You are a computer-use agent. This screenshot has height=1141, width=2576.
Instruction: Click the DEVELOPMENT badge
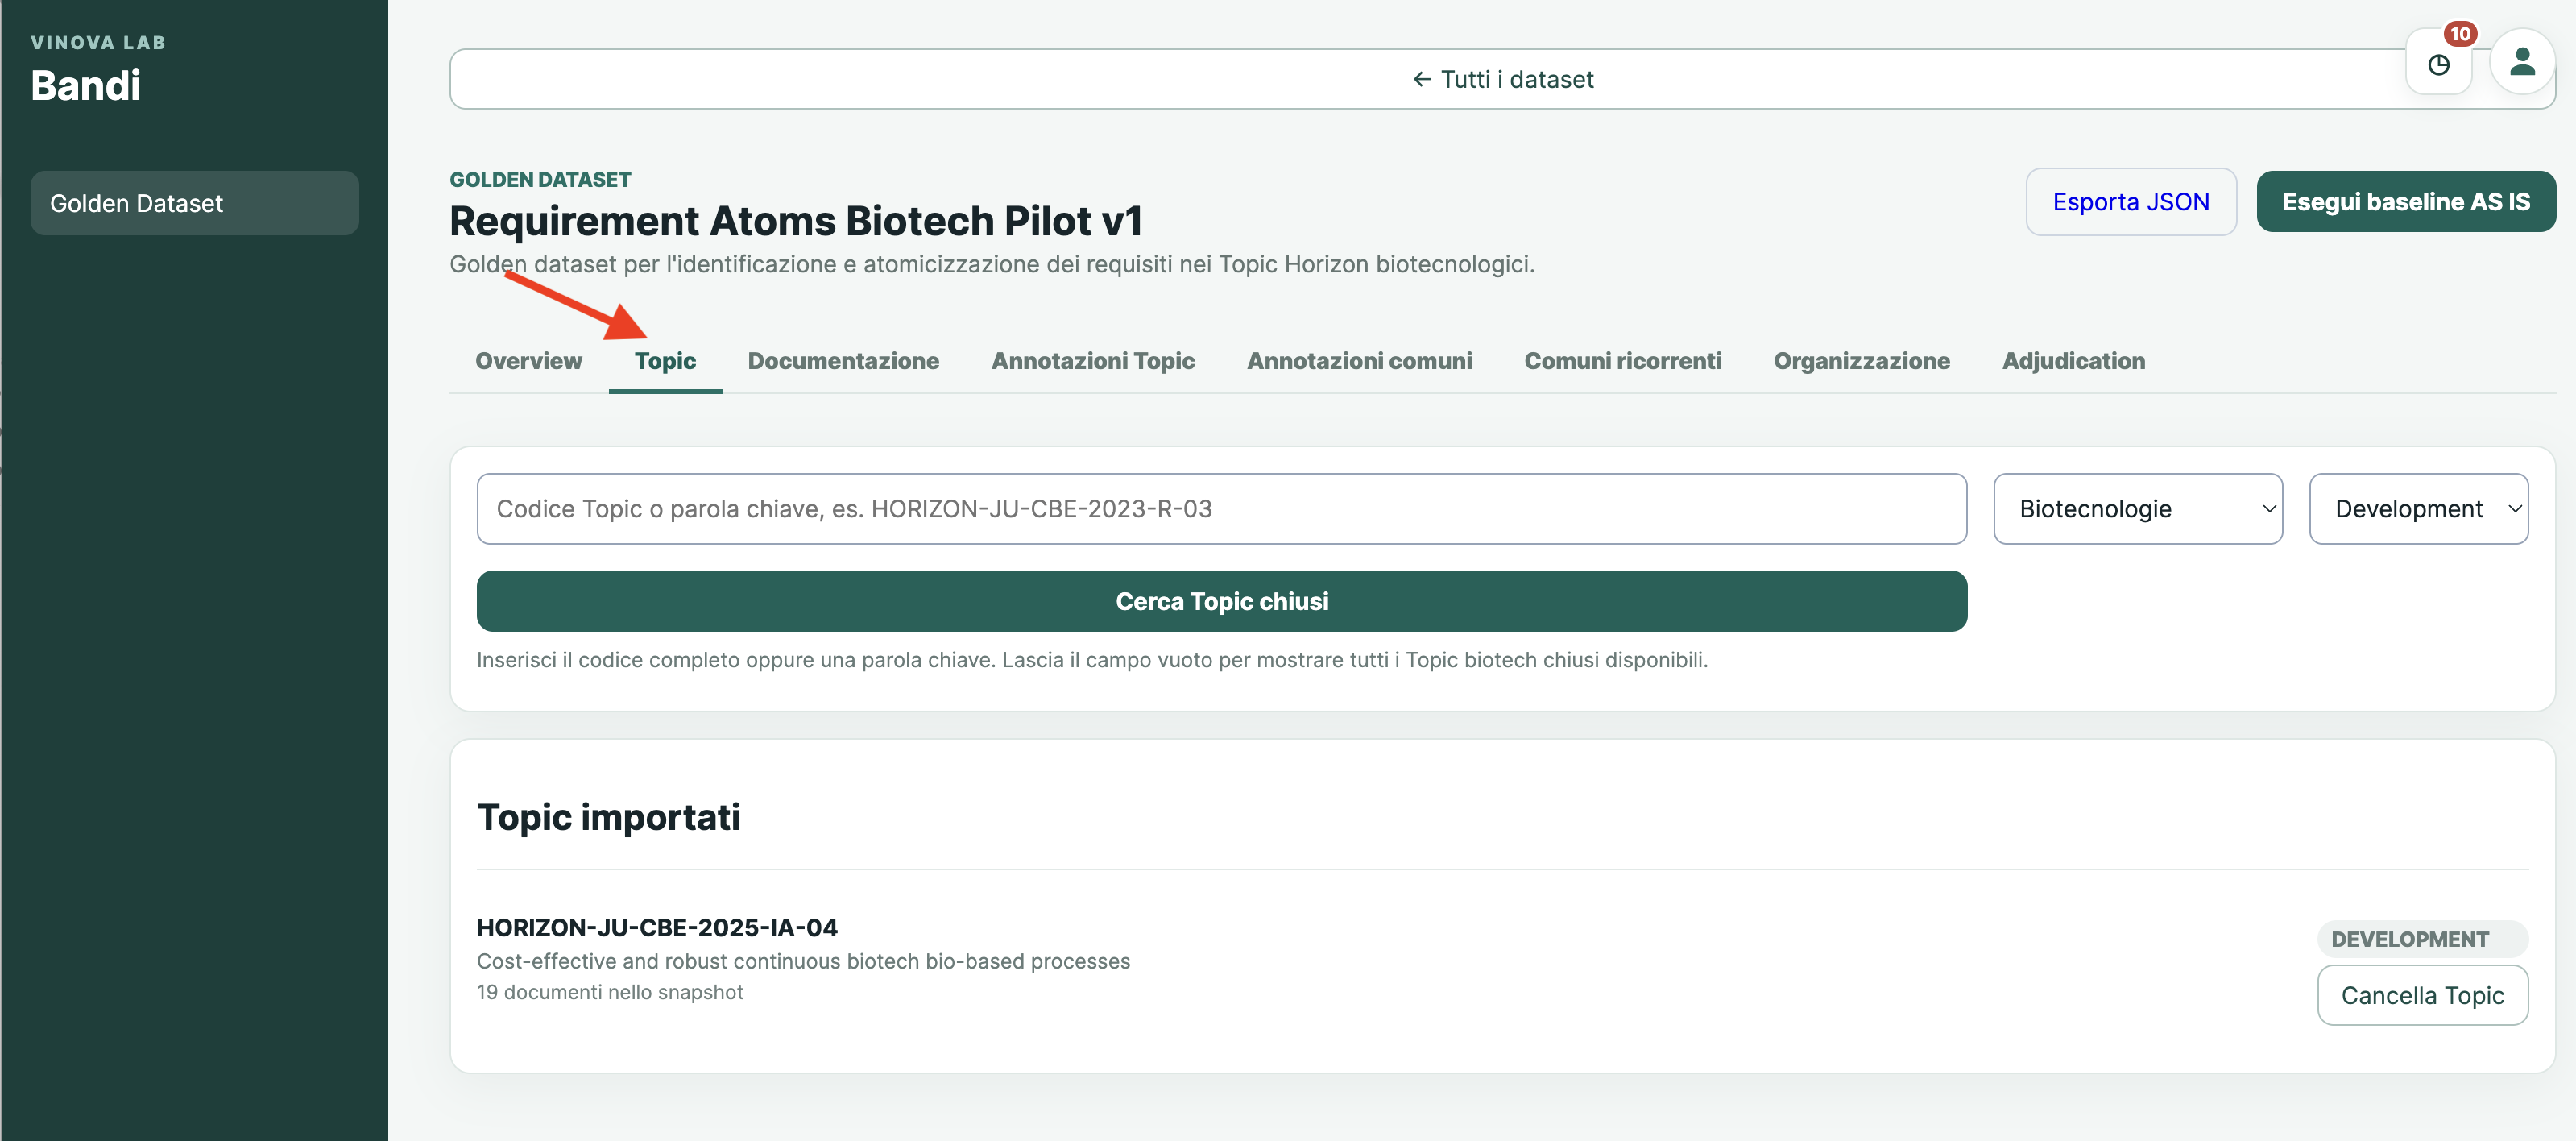click(2422, 939)
